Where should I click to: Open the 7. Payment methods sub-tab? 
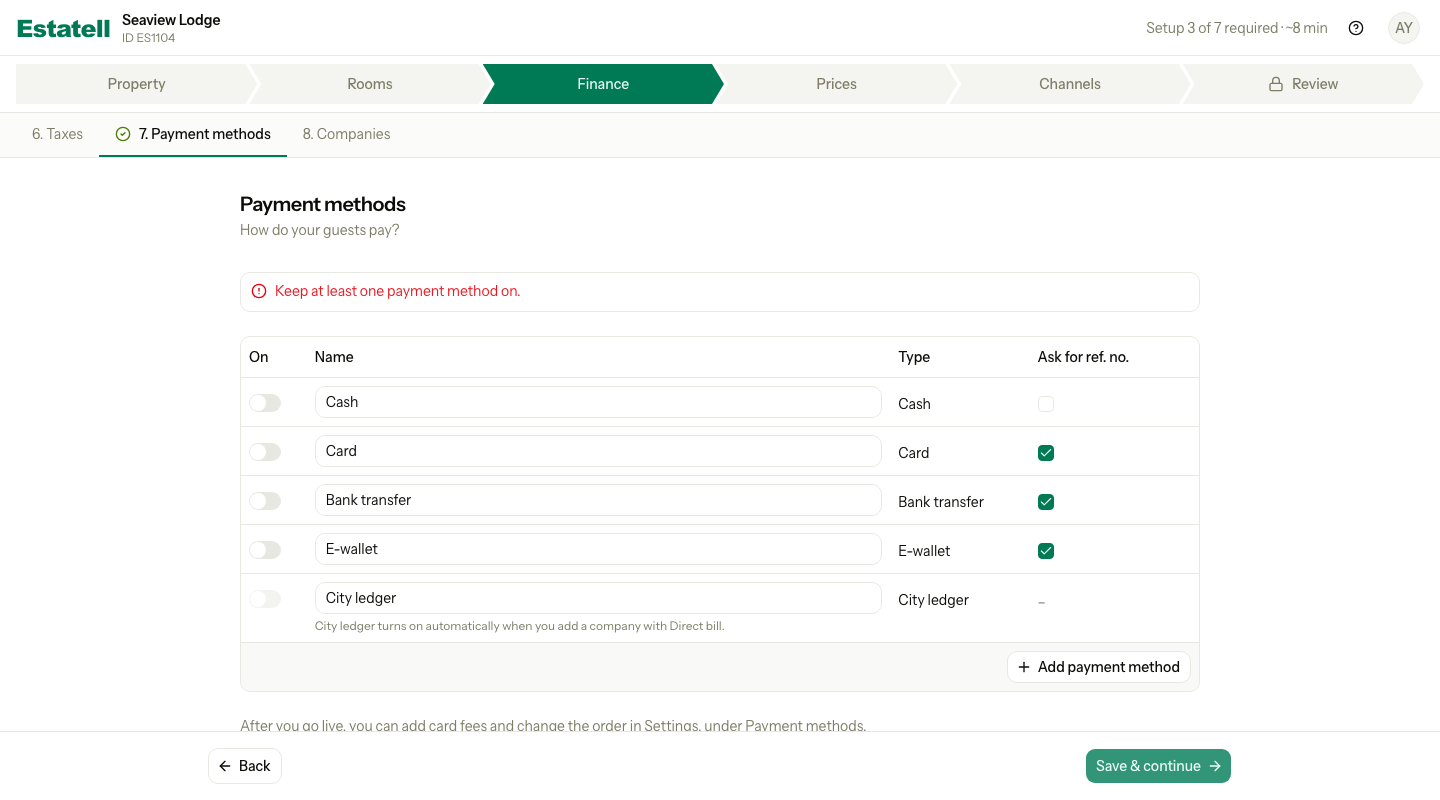pyautogui.click(x=193, y=134)
